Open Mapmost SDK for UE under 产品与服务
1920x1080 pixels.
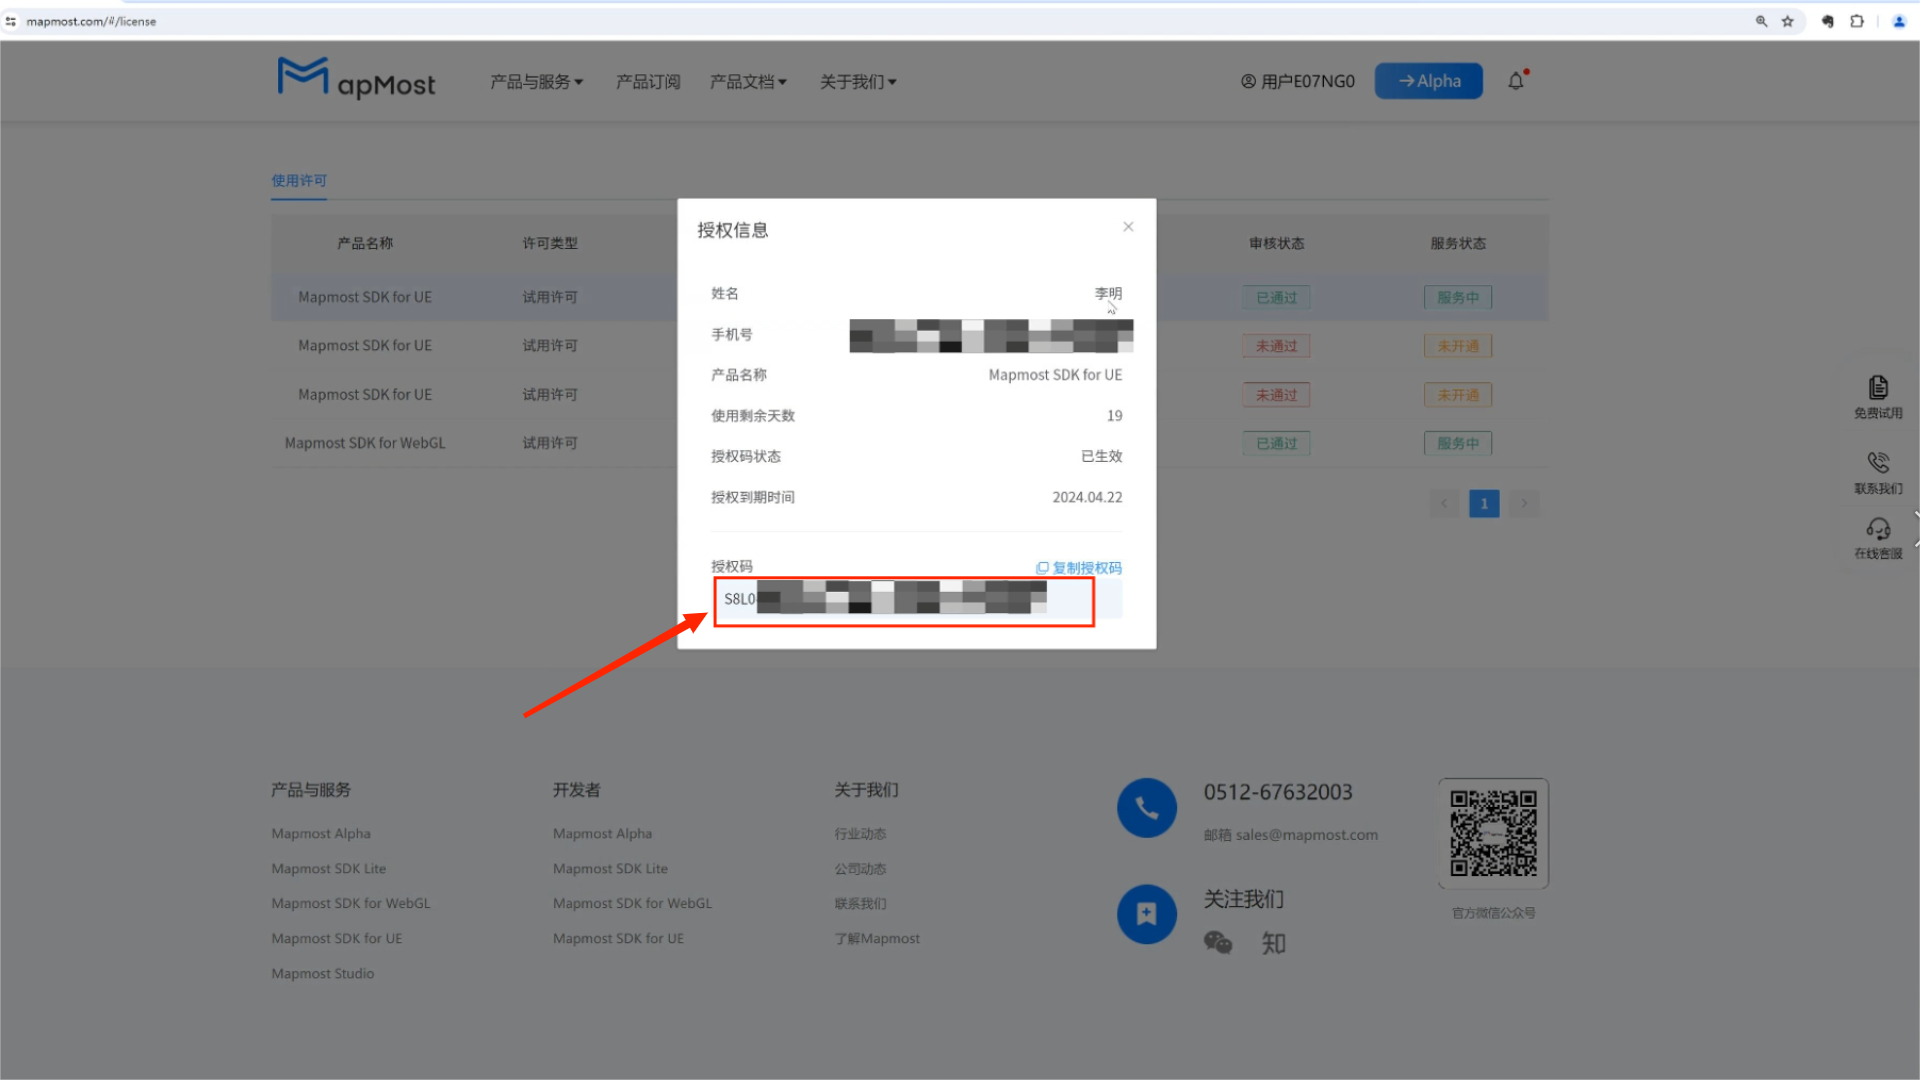point(337,939)
